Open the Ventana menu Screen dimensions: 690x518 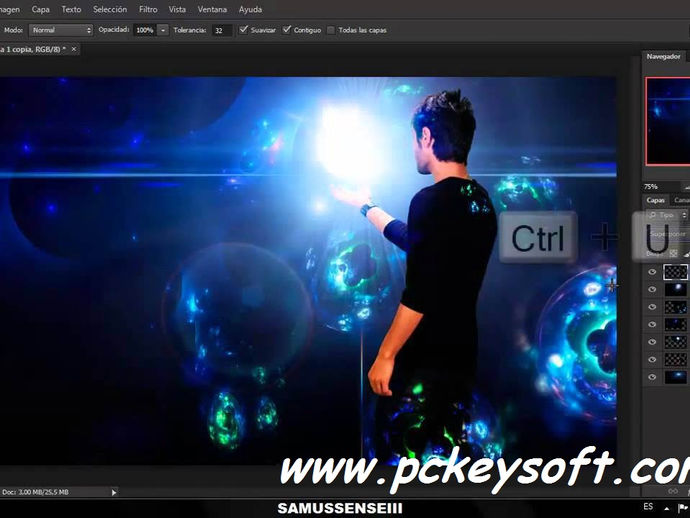tap(212, 9)
